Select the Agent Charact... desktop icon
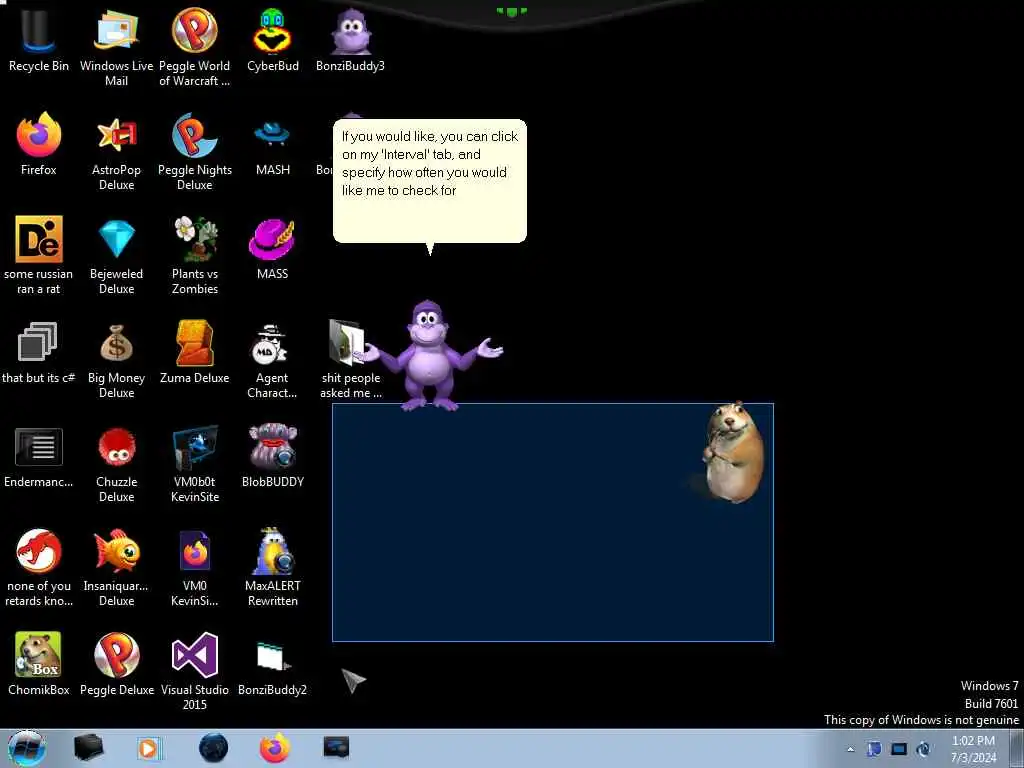Viewport: 1024px width, 768px height. coord(272,360)
